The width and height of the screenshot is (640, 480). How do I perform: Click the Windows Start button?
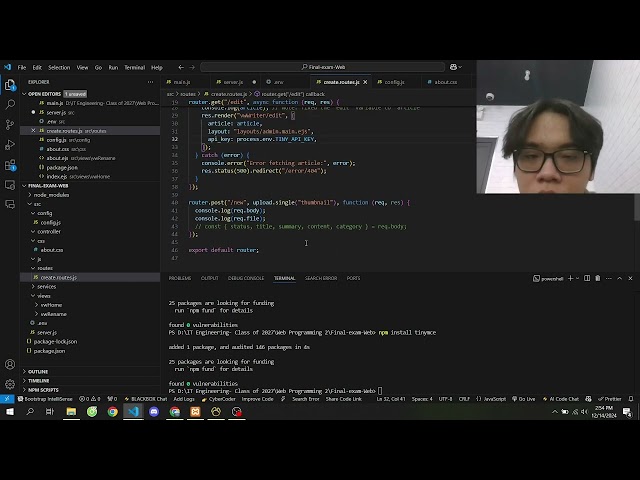pyautogui.click(x=9, y=412)
